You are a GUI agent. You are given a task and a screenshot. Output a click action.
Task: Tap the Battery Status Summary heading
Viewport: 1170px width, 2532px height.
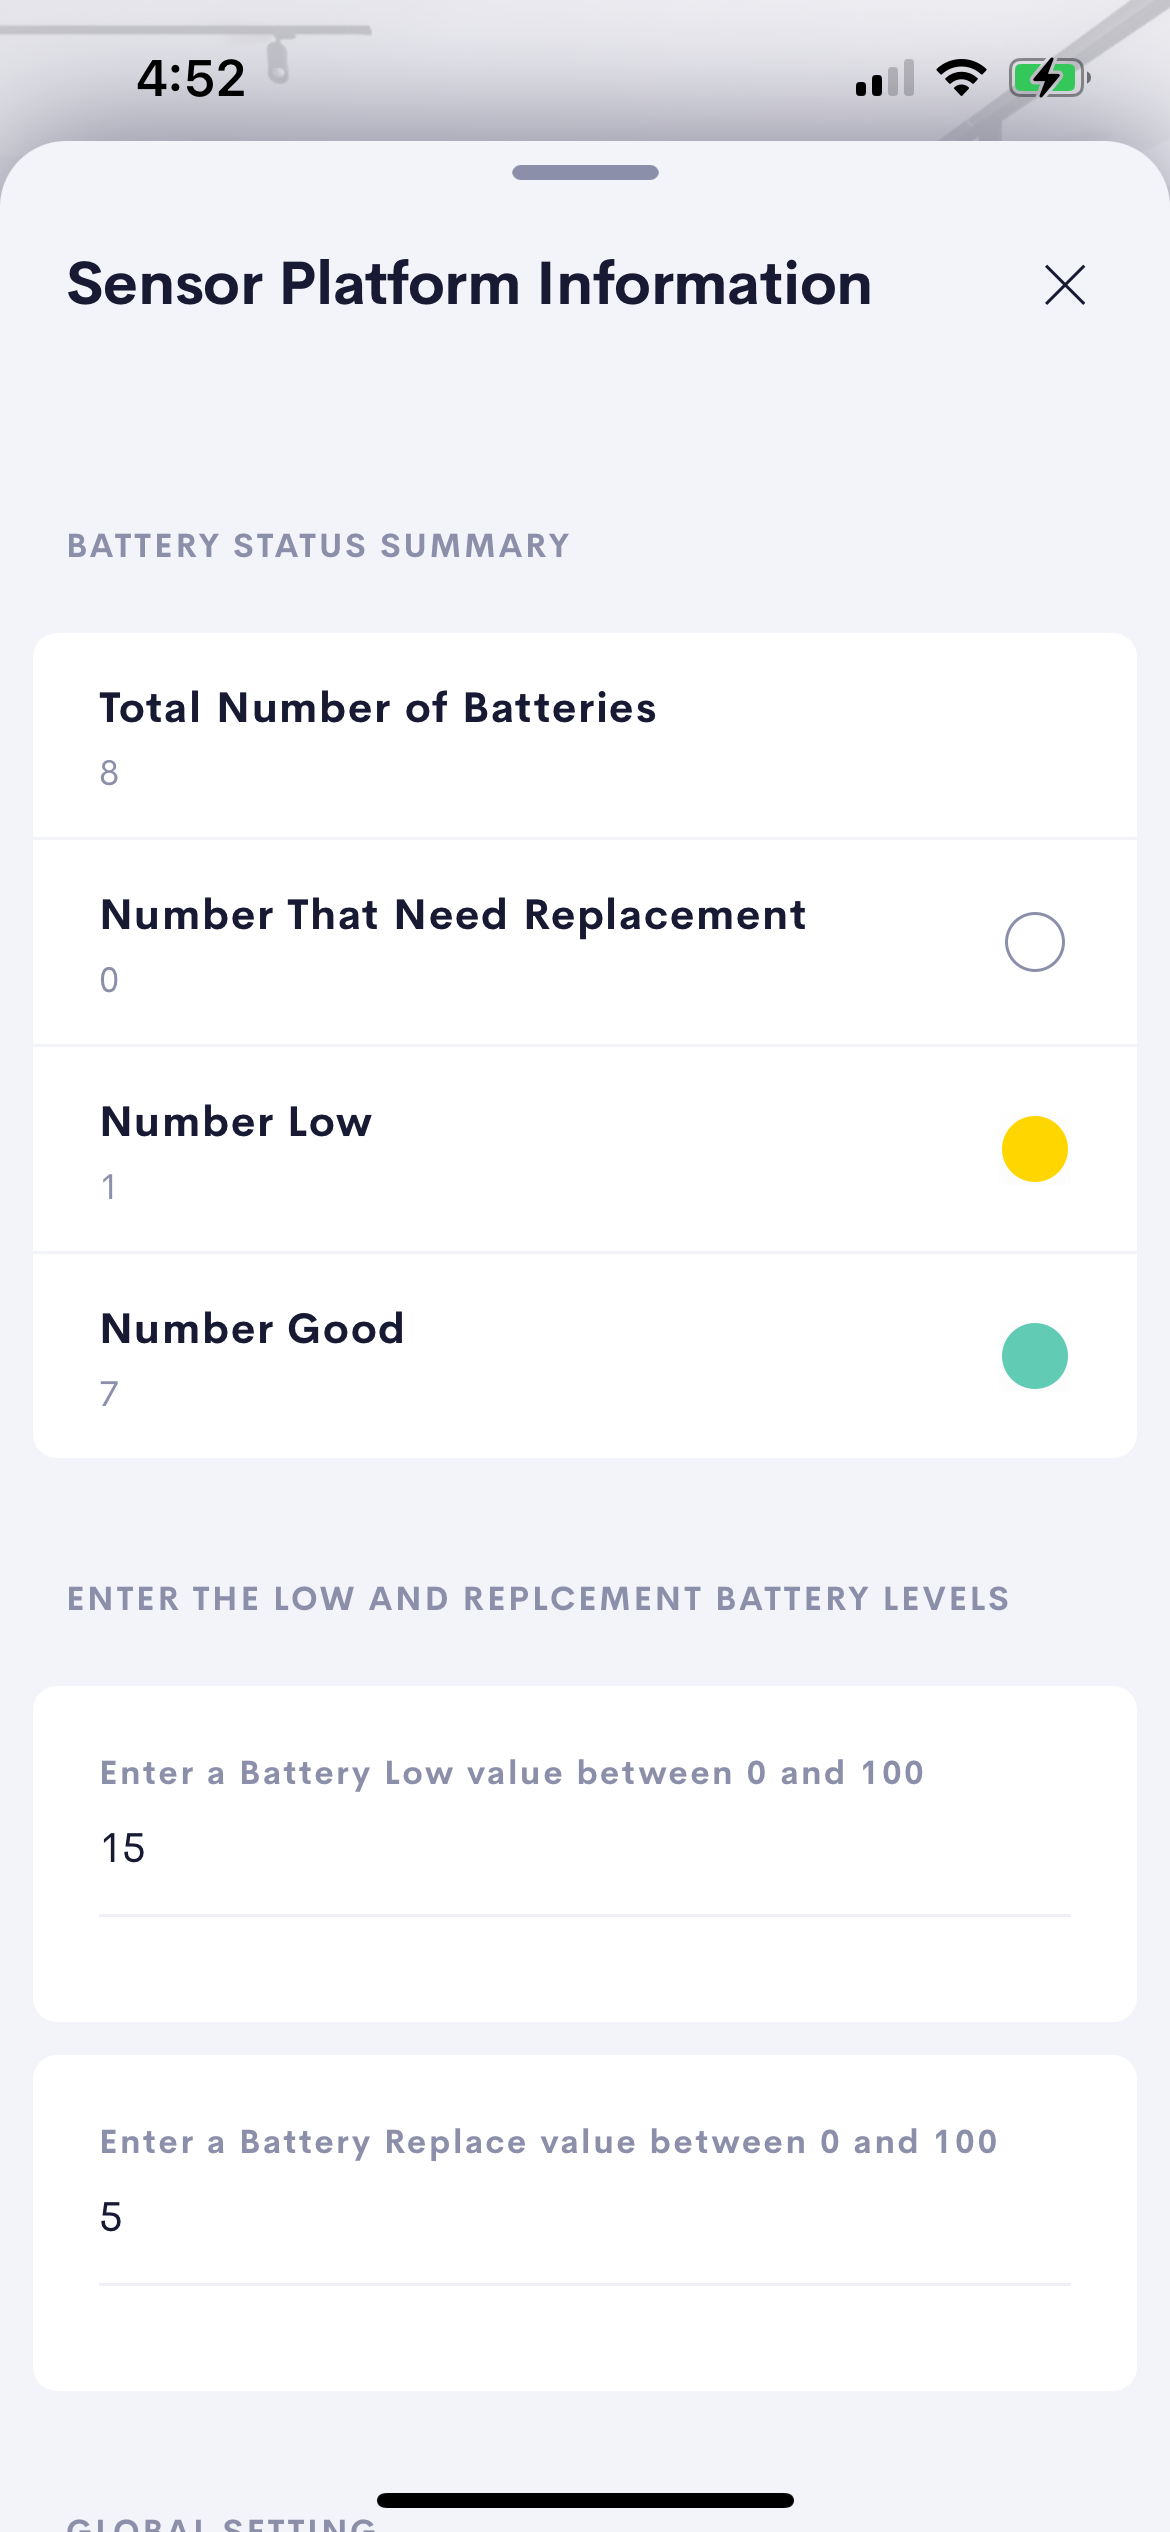pyautogui.click(x=318, y=546)
